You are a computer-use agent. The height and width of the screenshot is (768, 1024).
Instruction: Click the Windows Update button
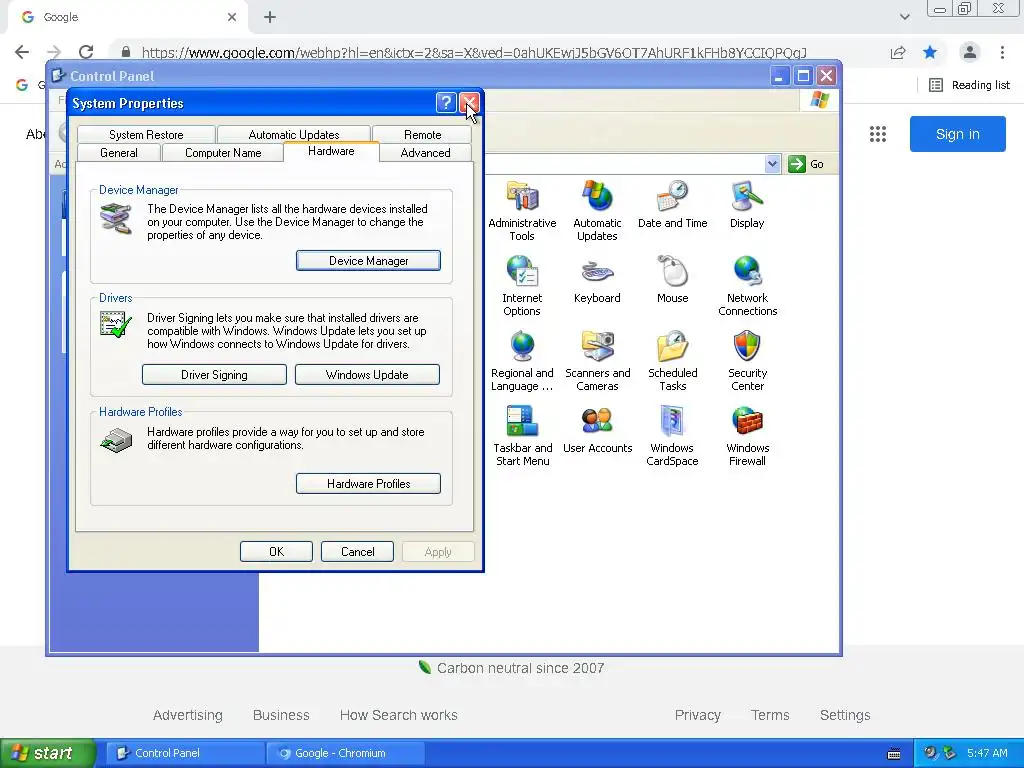[x=367, y=375]
